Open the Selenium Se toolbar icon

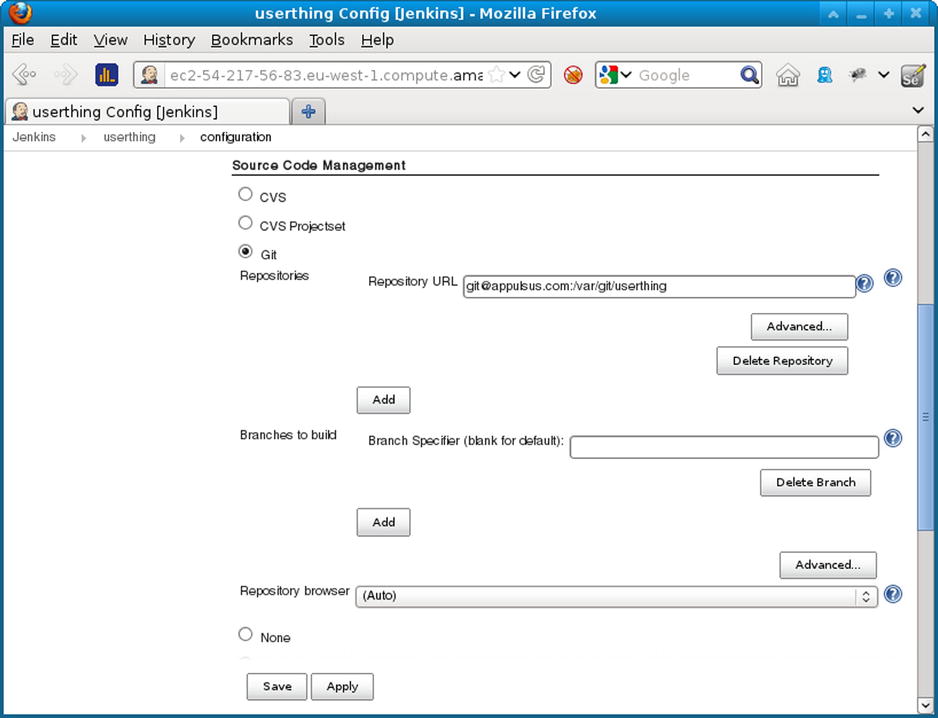coord(913,76)
